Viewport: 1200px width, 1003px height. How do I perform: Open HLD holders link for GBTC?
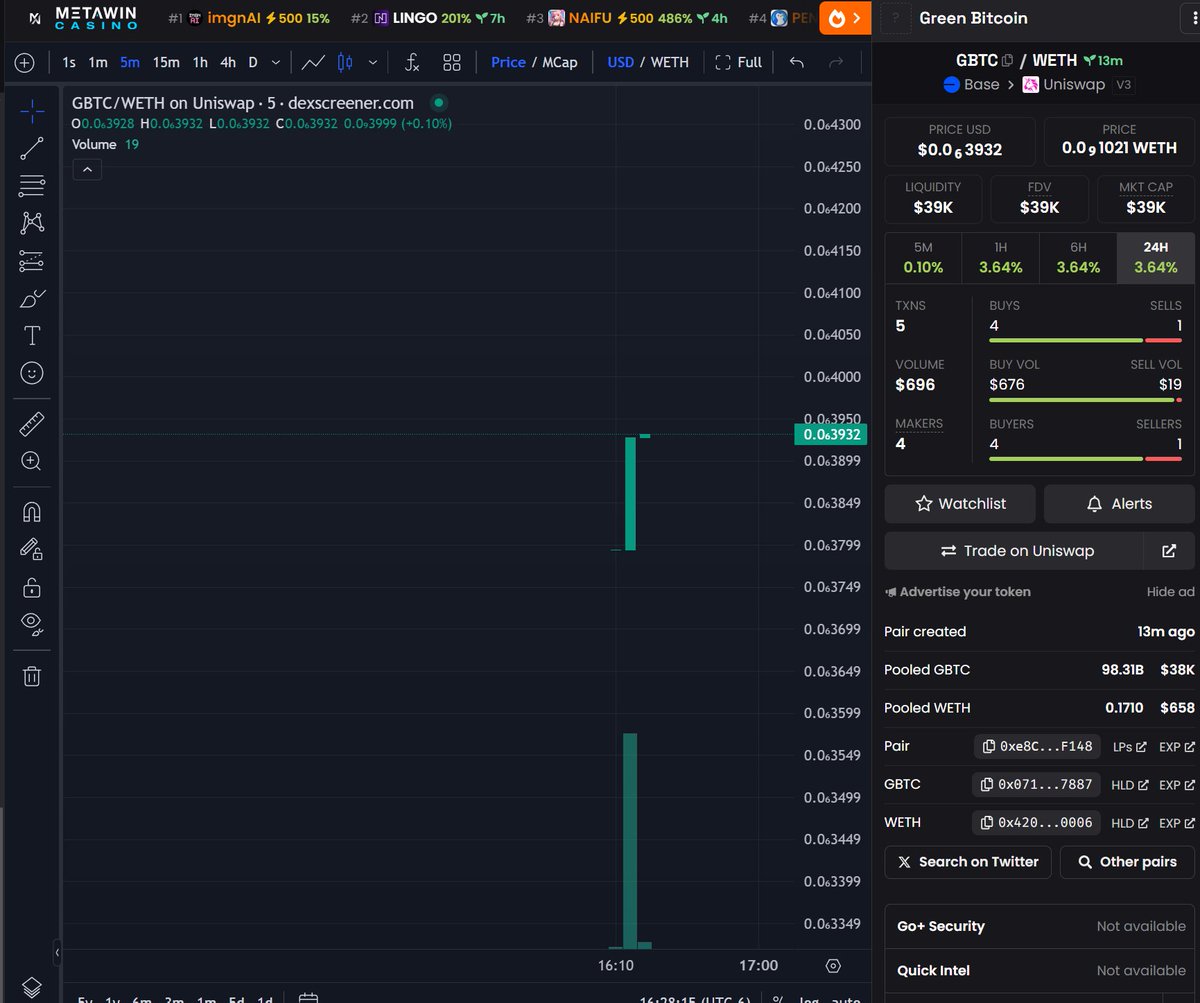[x=1129, y=785]
